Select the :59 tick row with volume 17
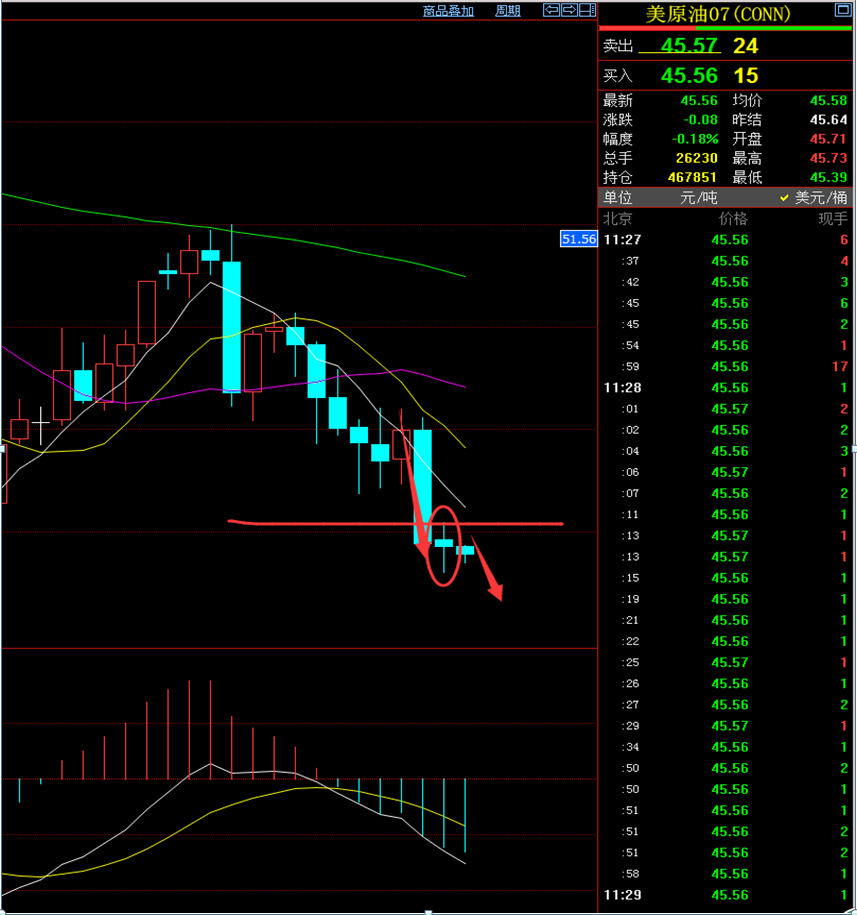 [725, 366]
